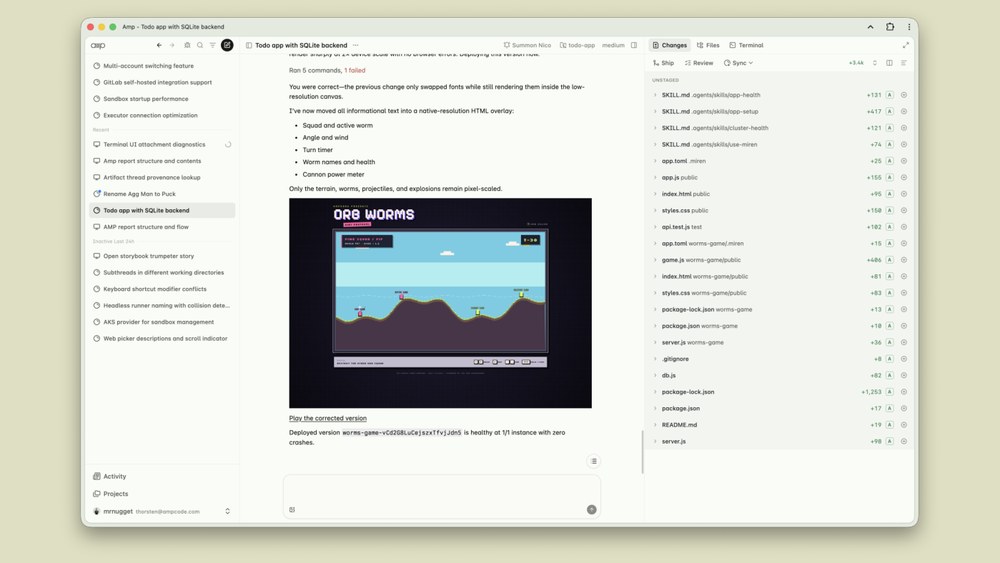Click the amp logo in the sidebar
1000x563 pixels.
click(x=98, y=45)
